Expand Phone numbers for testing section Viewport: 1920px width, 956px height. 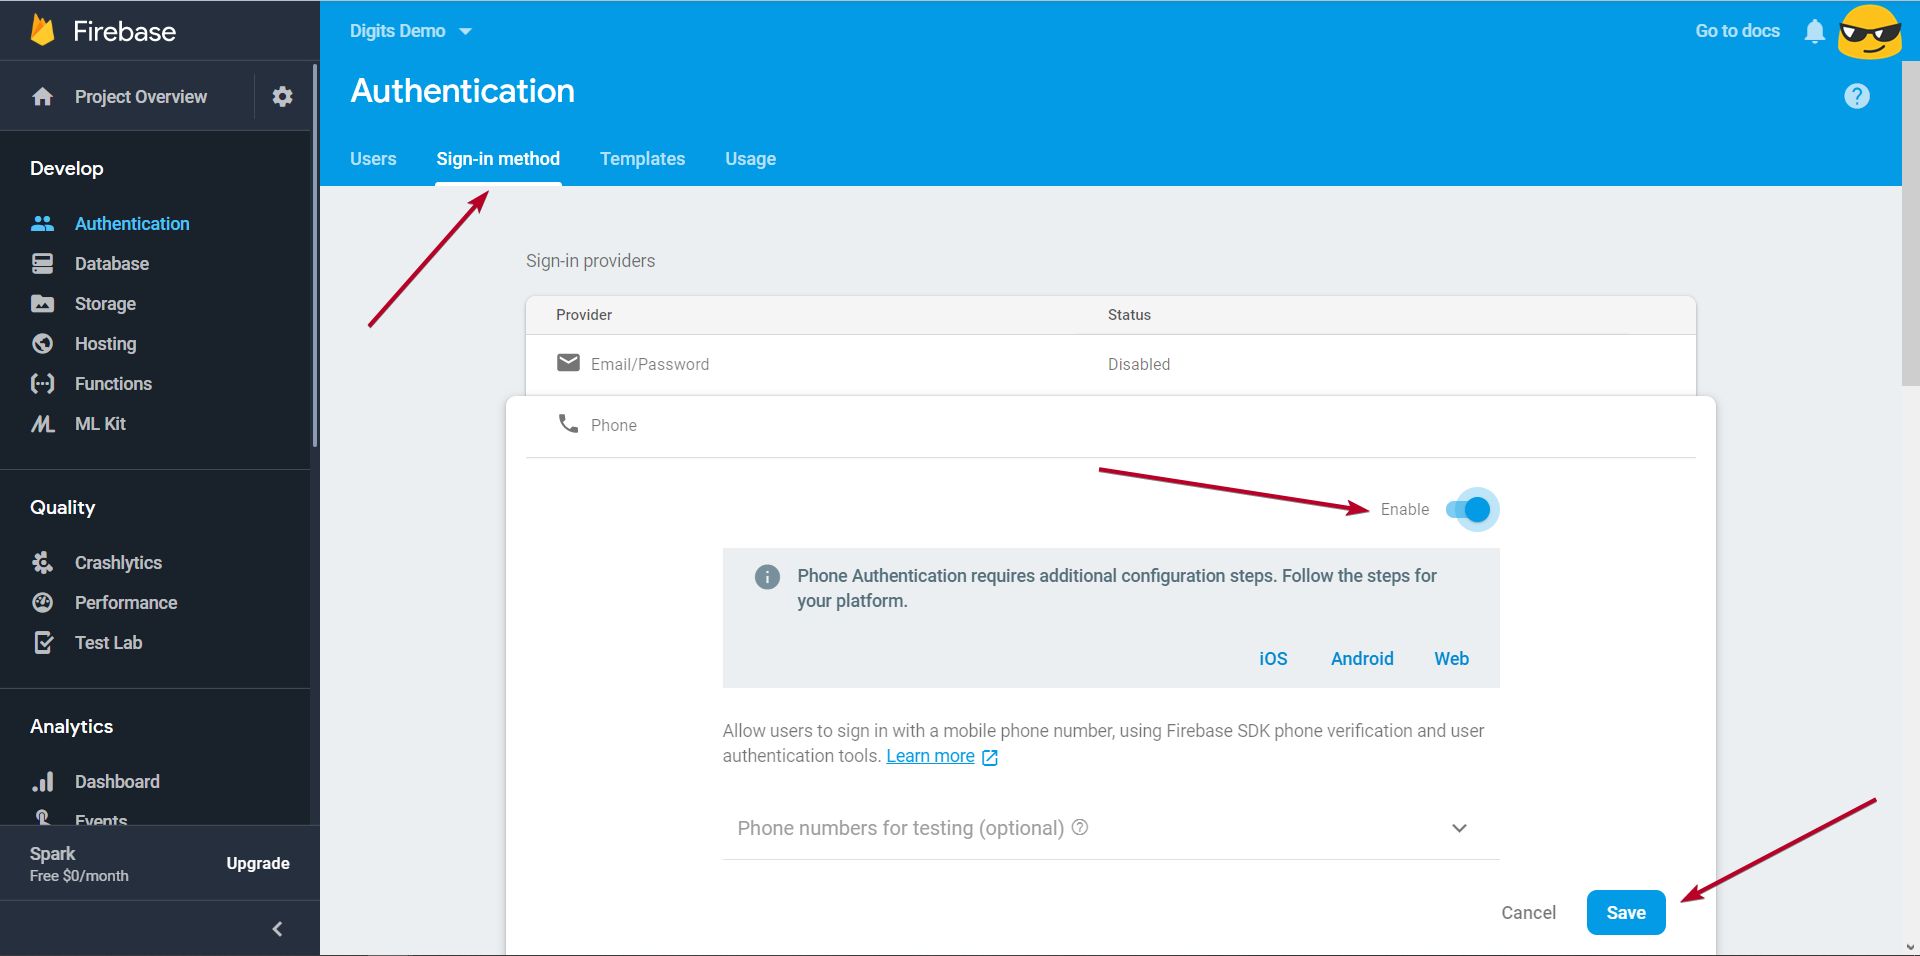(1459, 828)
